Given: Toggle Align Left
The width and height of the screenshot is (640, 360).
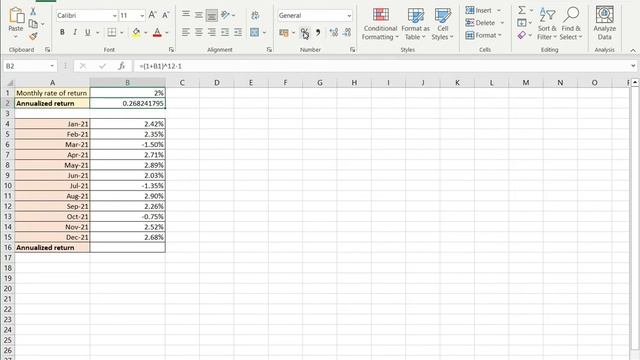Looking at the screenshot, I should tap(186, 32).
